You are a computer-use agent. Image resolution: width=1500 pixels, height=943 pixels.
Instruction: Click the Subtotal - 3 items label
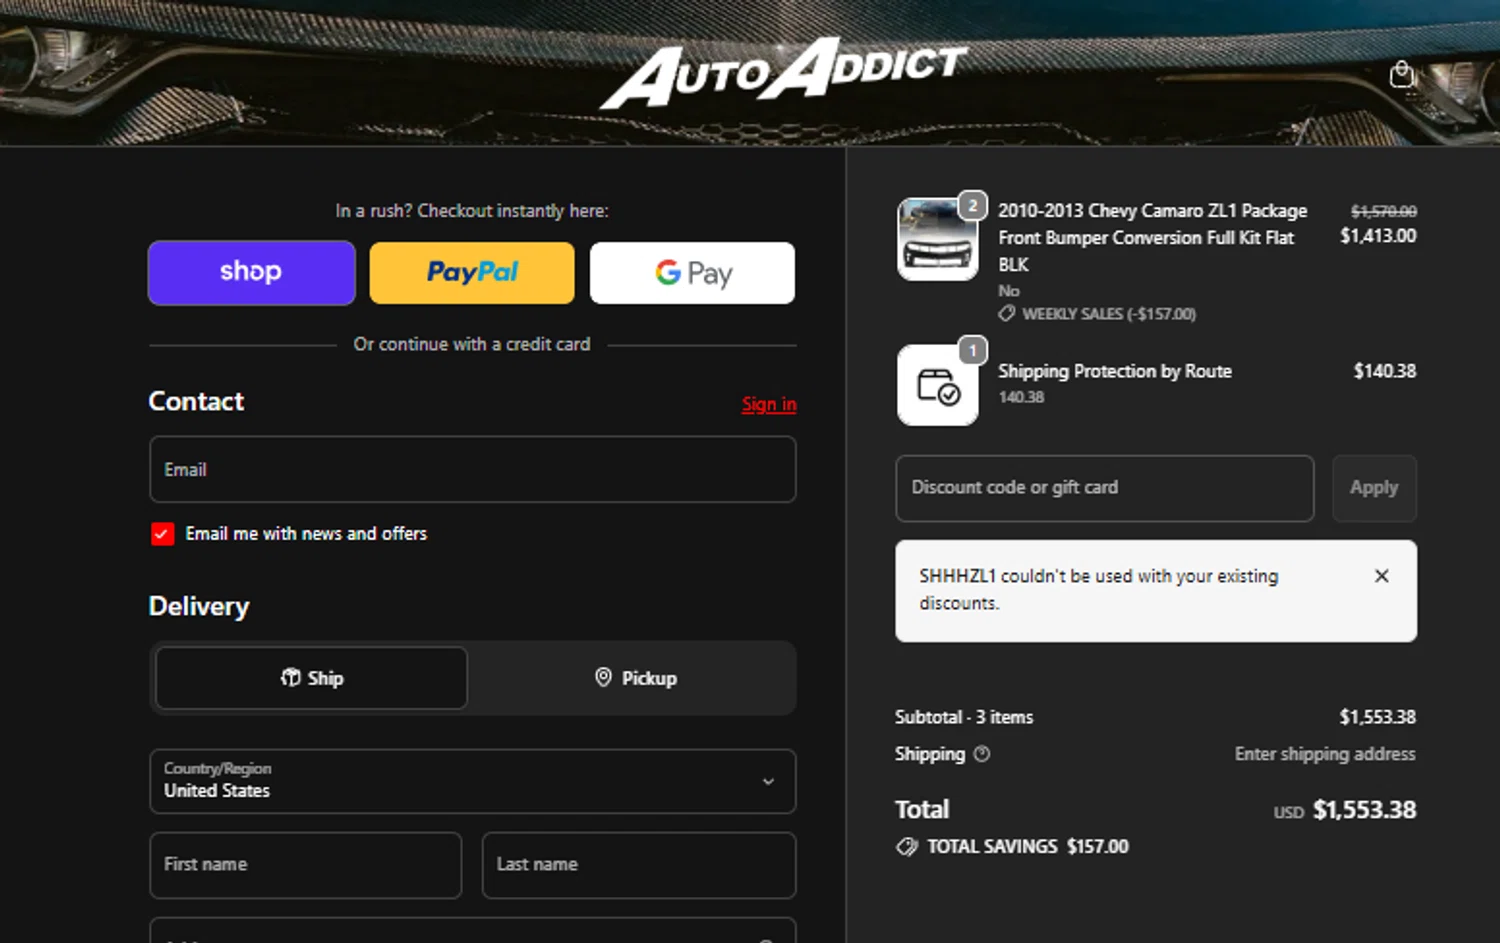(x=964, y=717)
